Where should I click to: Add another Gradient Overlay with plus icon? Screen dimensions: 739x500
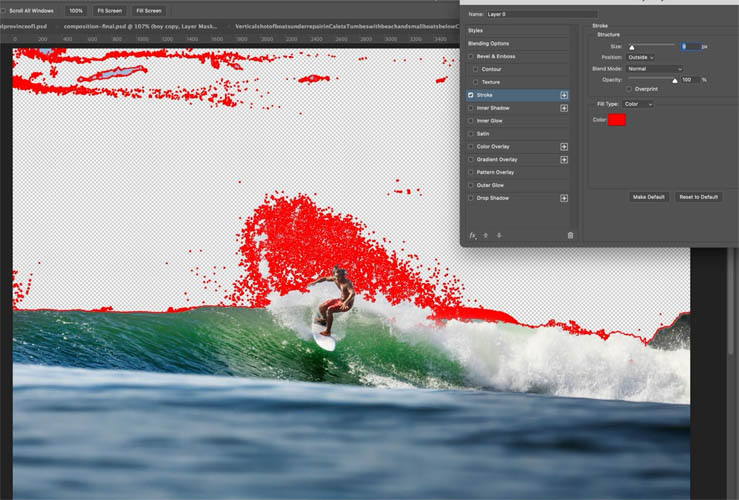coord(564,160)
